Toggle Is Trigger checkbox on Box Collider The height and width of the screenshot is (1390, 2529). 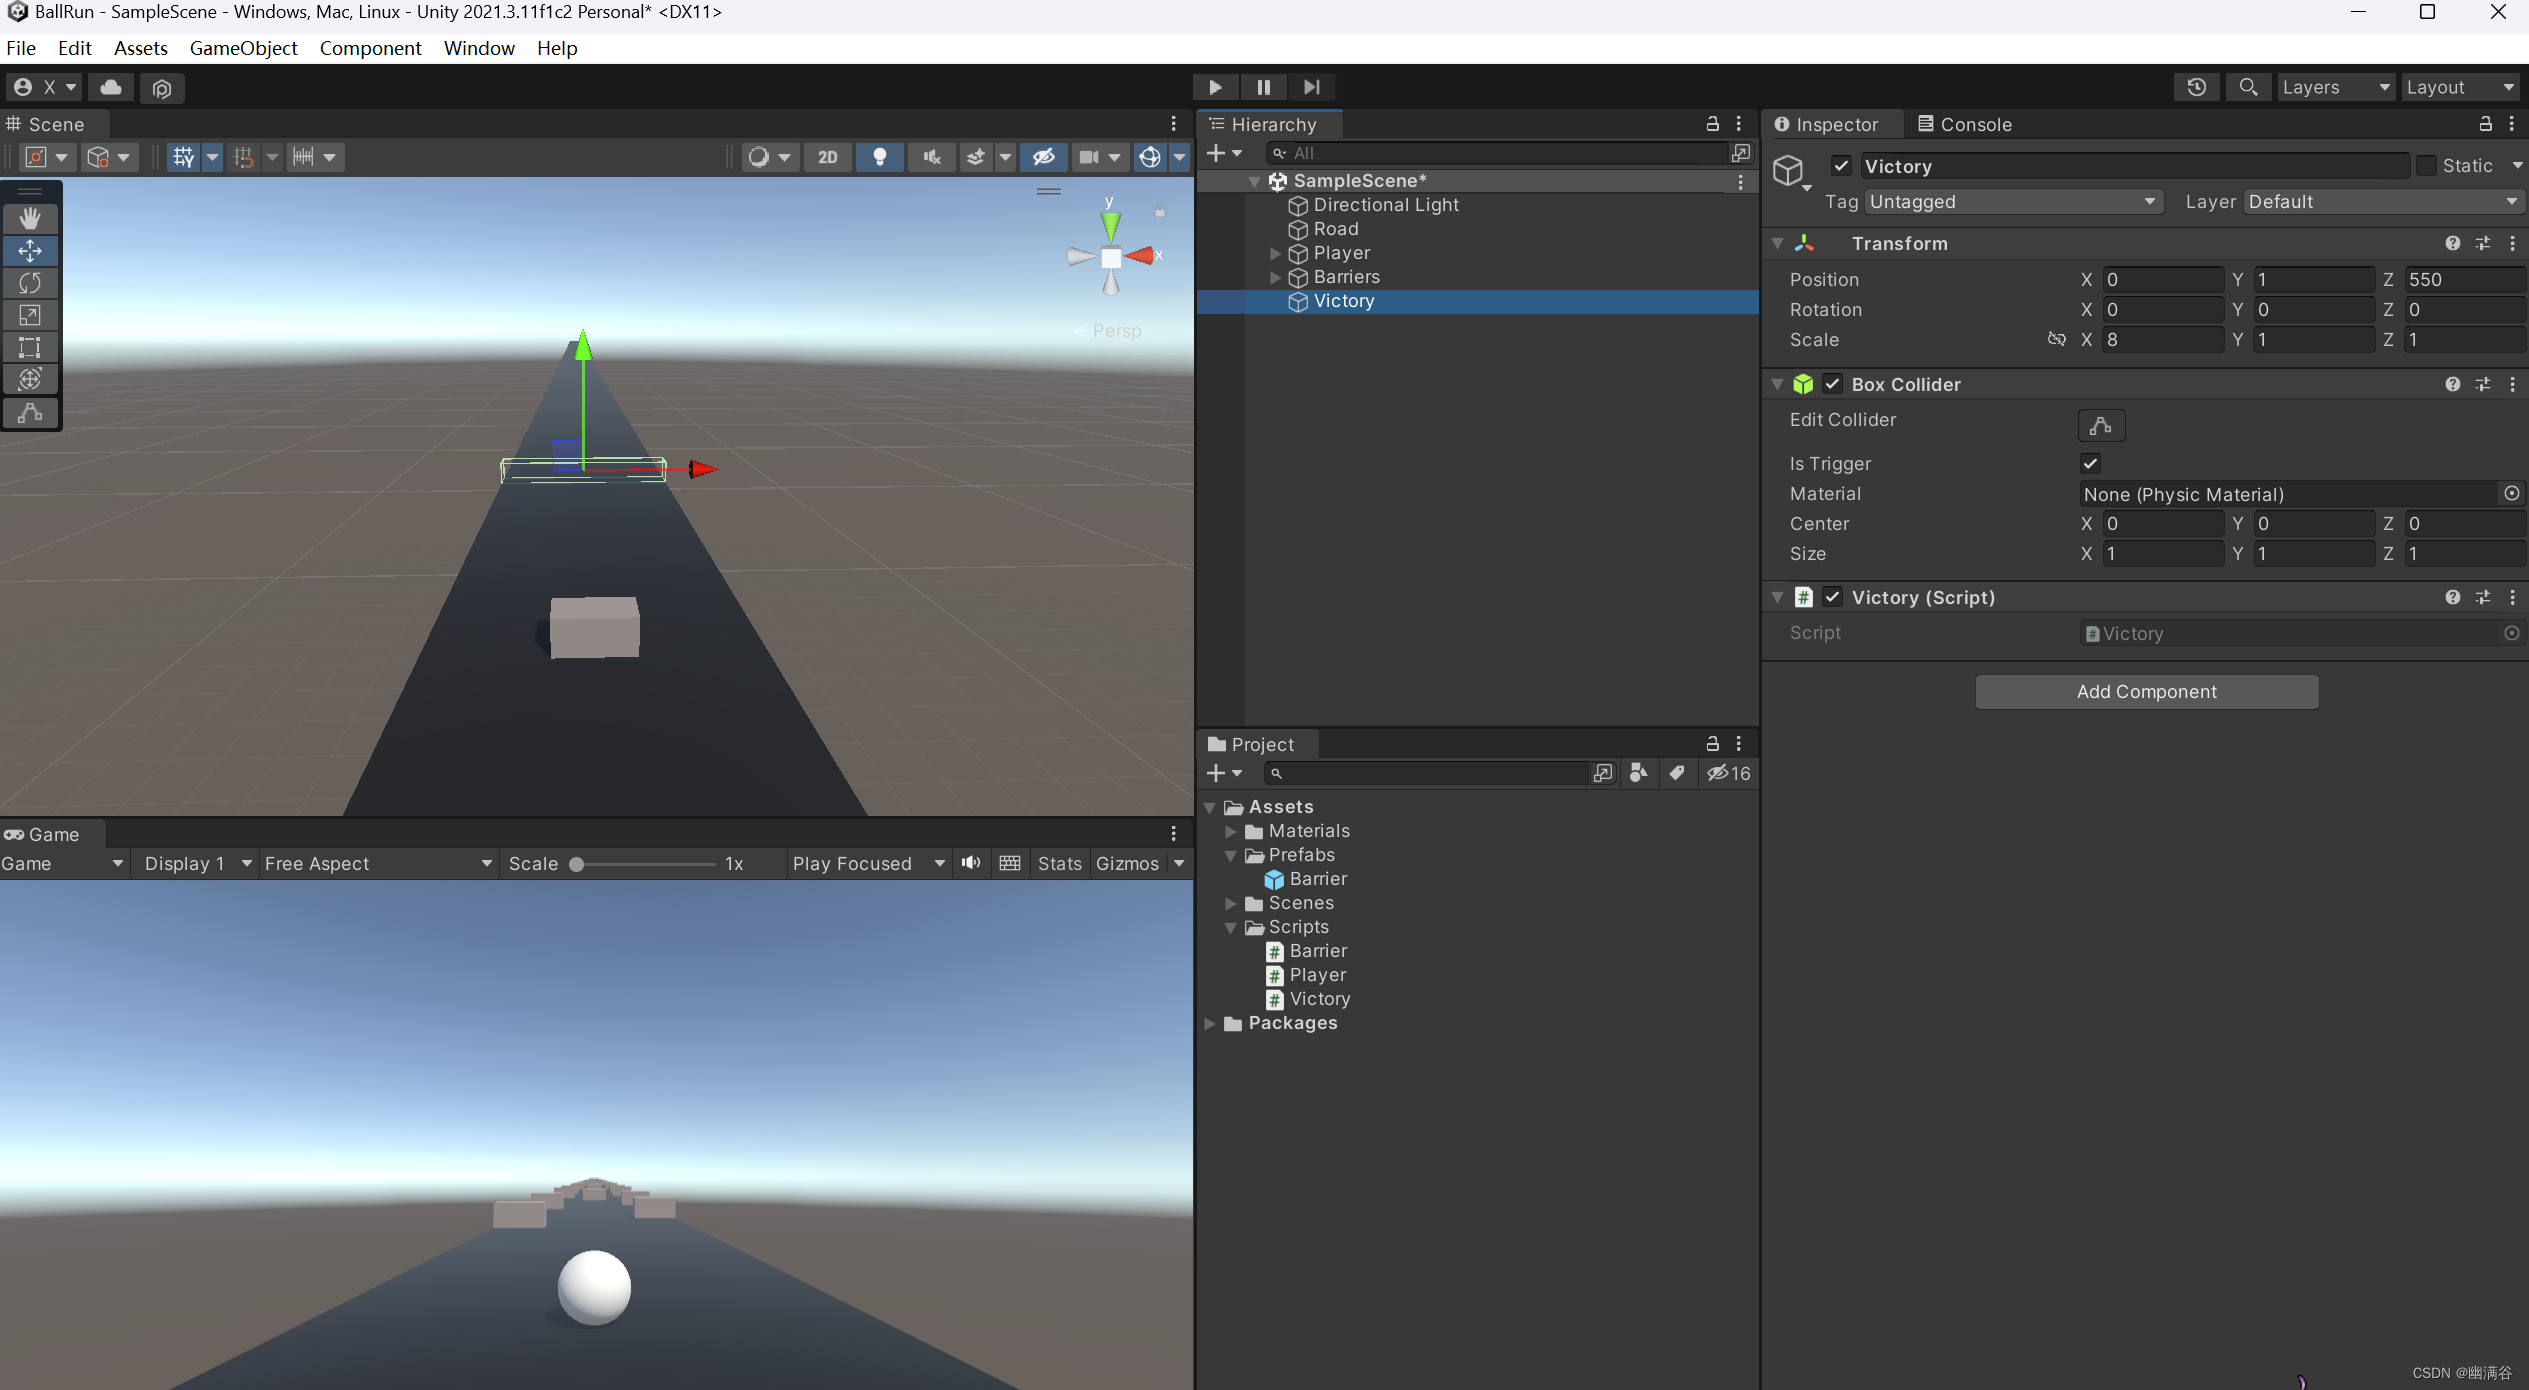coord(2089,462)
